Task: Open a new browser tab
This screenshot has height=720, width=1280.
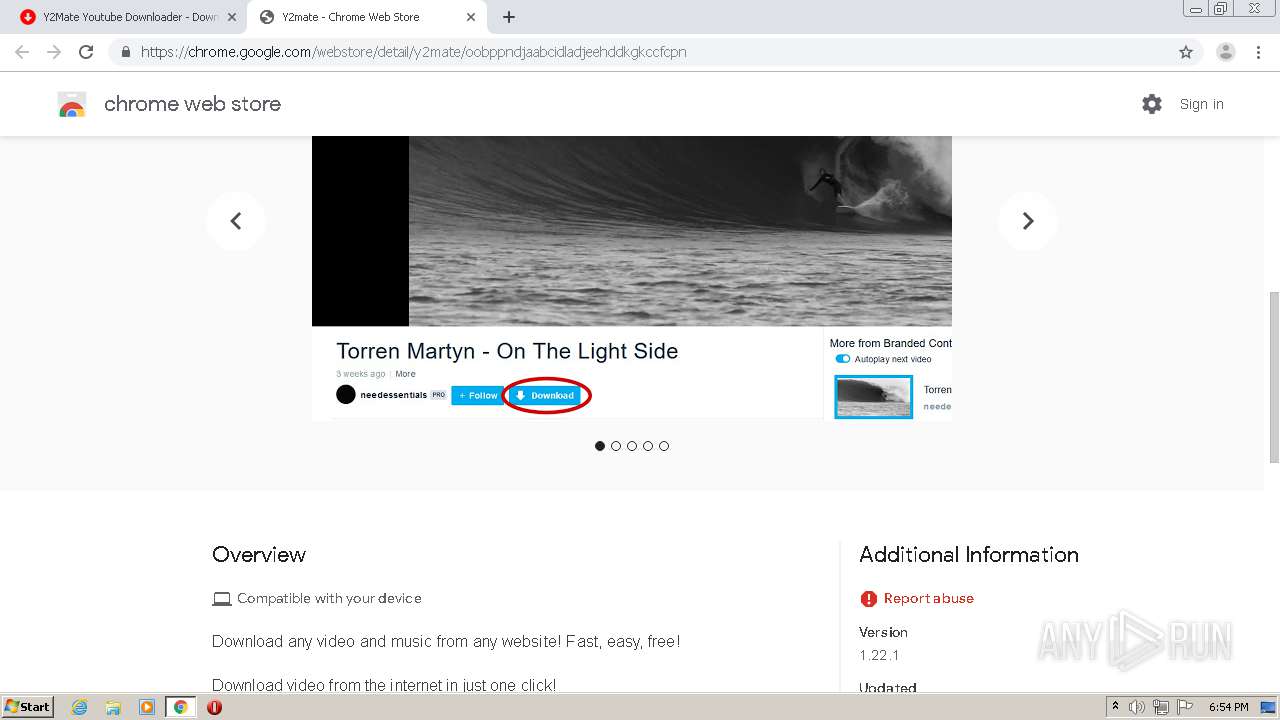Action: pyautogui.click(x=509, y=17)
